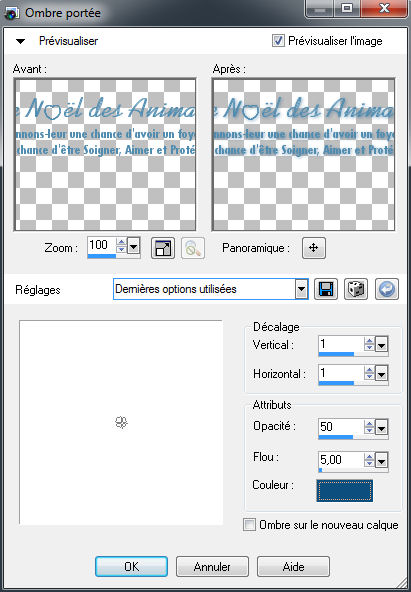Open help with the Aide button

(293, 566)
